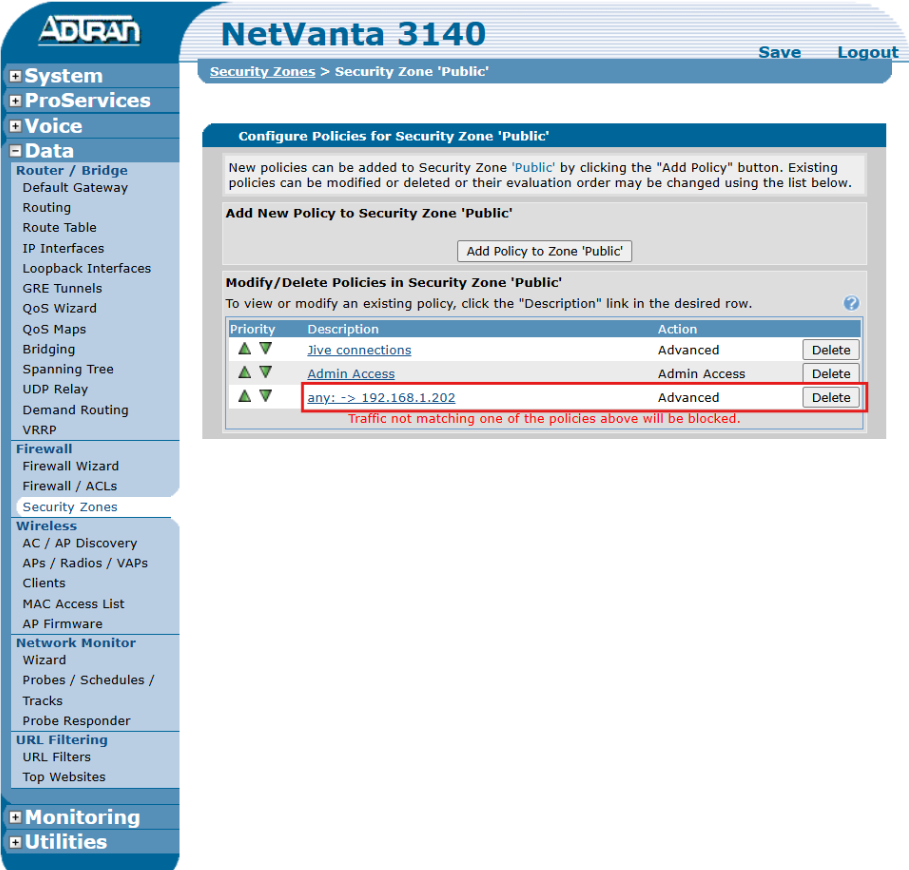This screenshot has height=870, width=909.
Task: Open IP Interfaces page
Action: coord(63,248)
